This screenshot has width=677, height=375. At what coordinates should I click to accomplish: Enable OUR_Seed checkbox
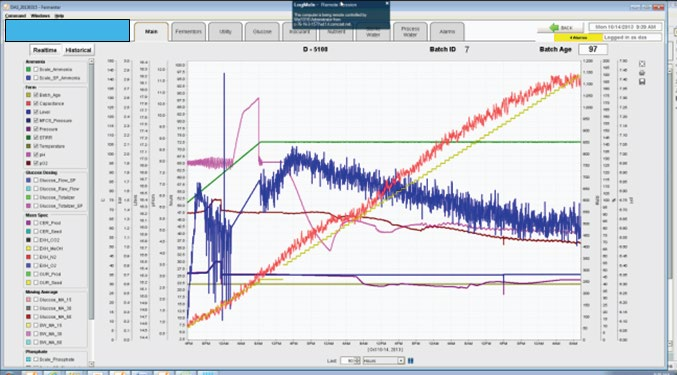tap(36, 283)
